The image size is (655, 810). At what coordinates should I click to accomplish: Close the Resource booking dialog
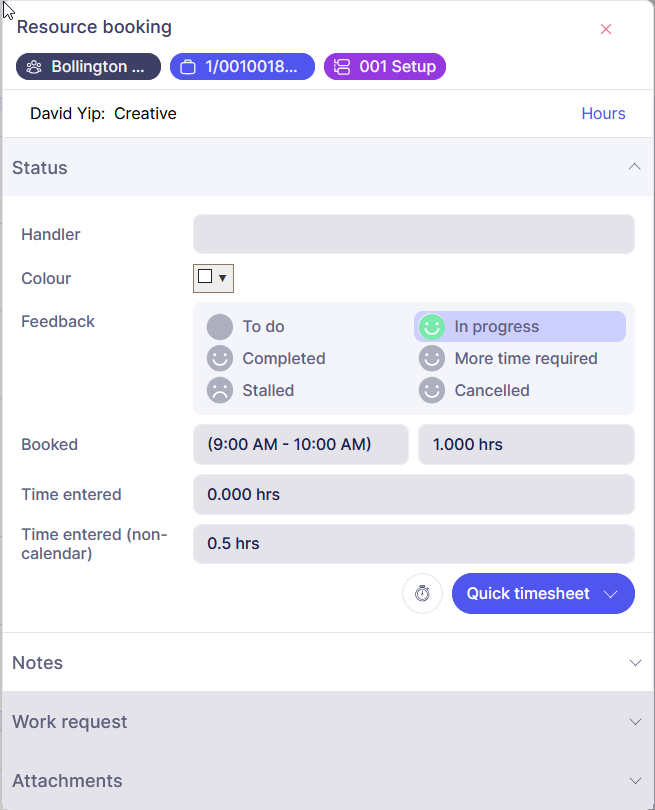pyautogui.click(x=606, y=29)
